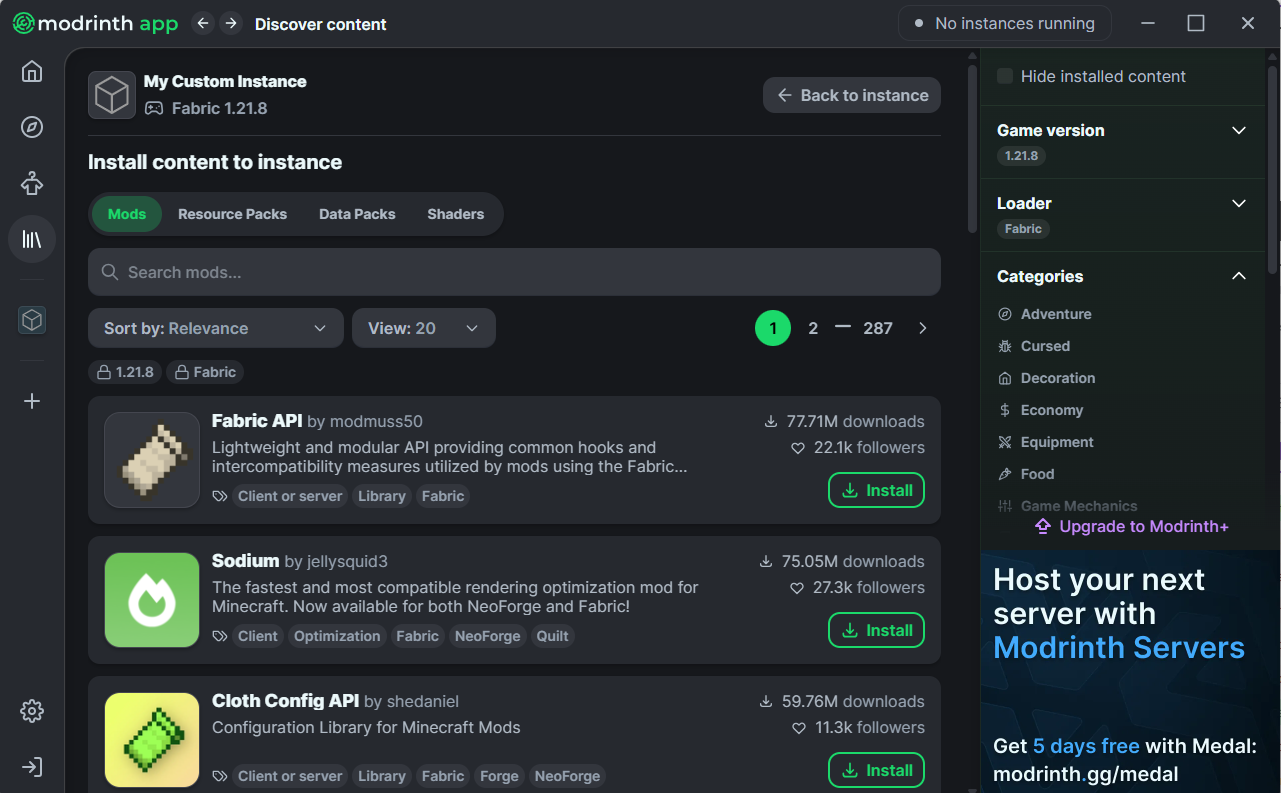Click page 1 button

click(773, 328)
